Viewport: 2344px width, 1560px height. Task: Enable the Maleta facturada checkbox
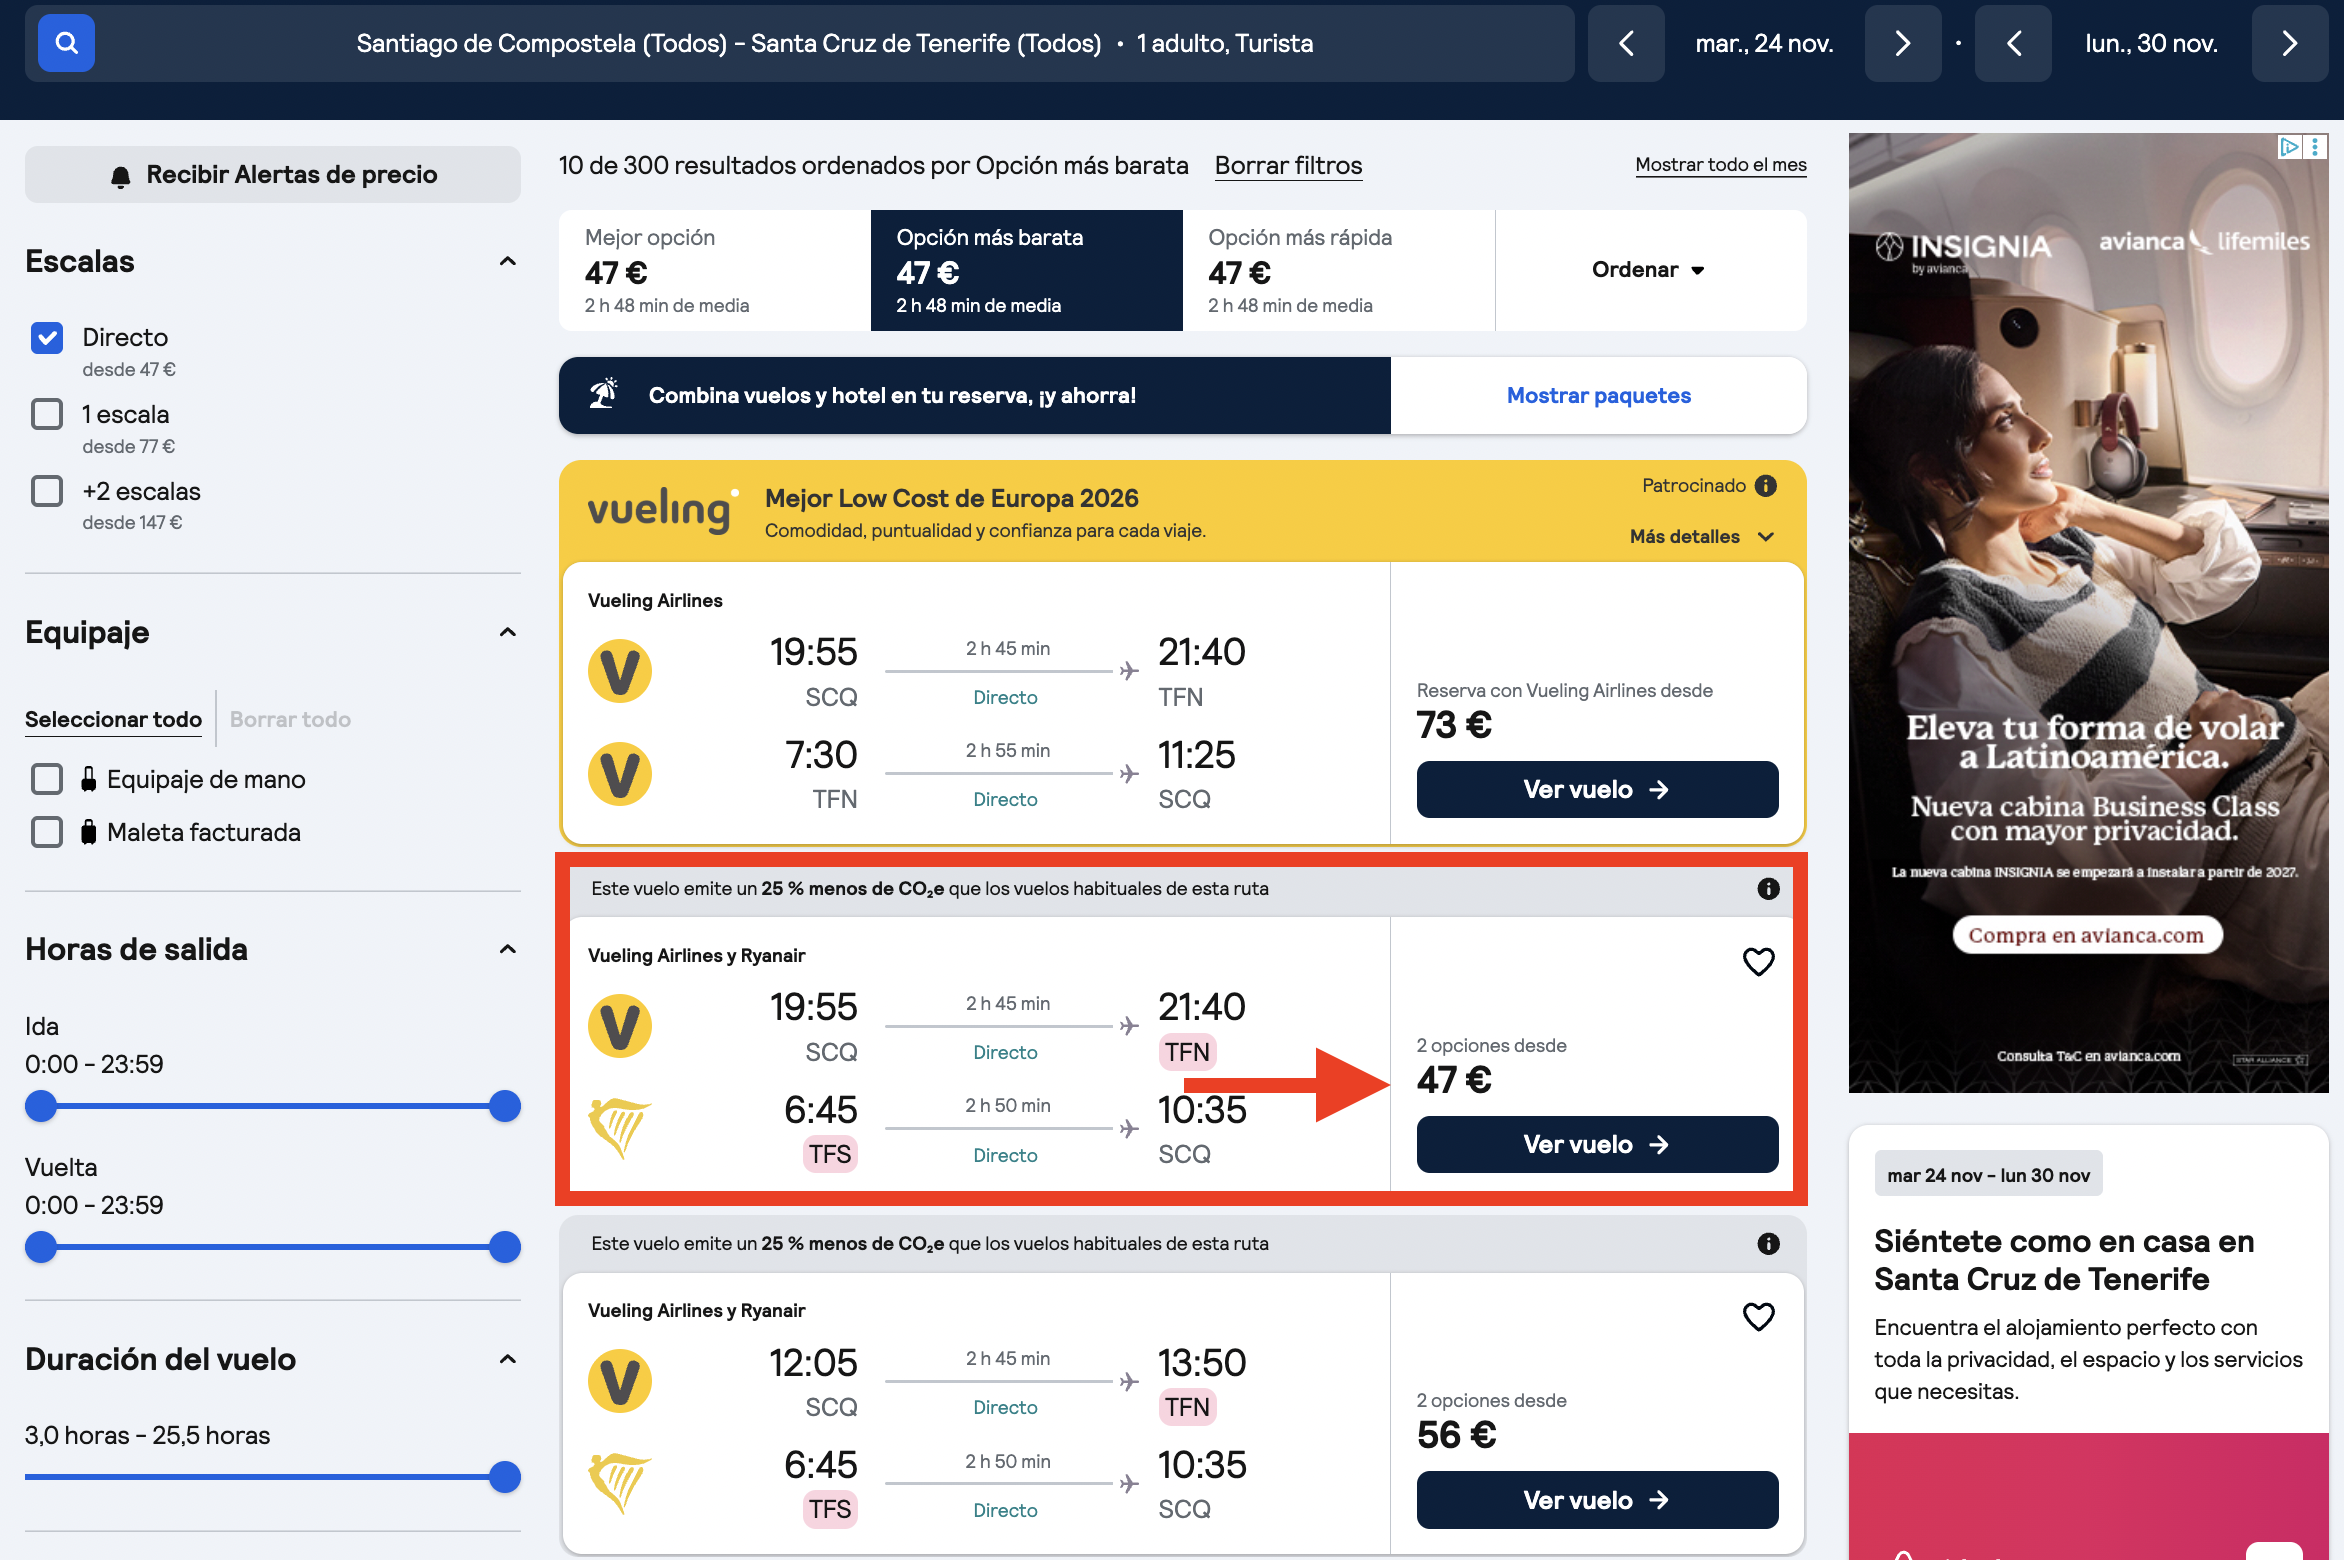(47, 832)
